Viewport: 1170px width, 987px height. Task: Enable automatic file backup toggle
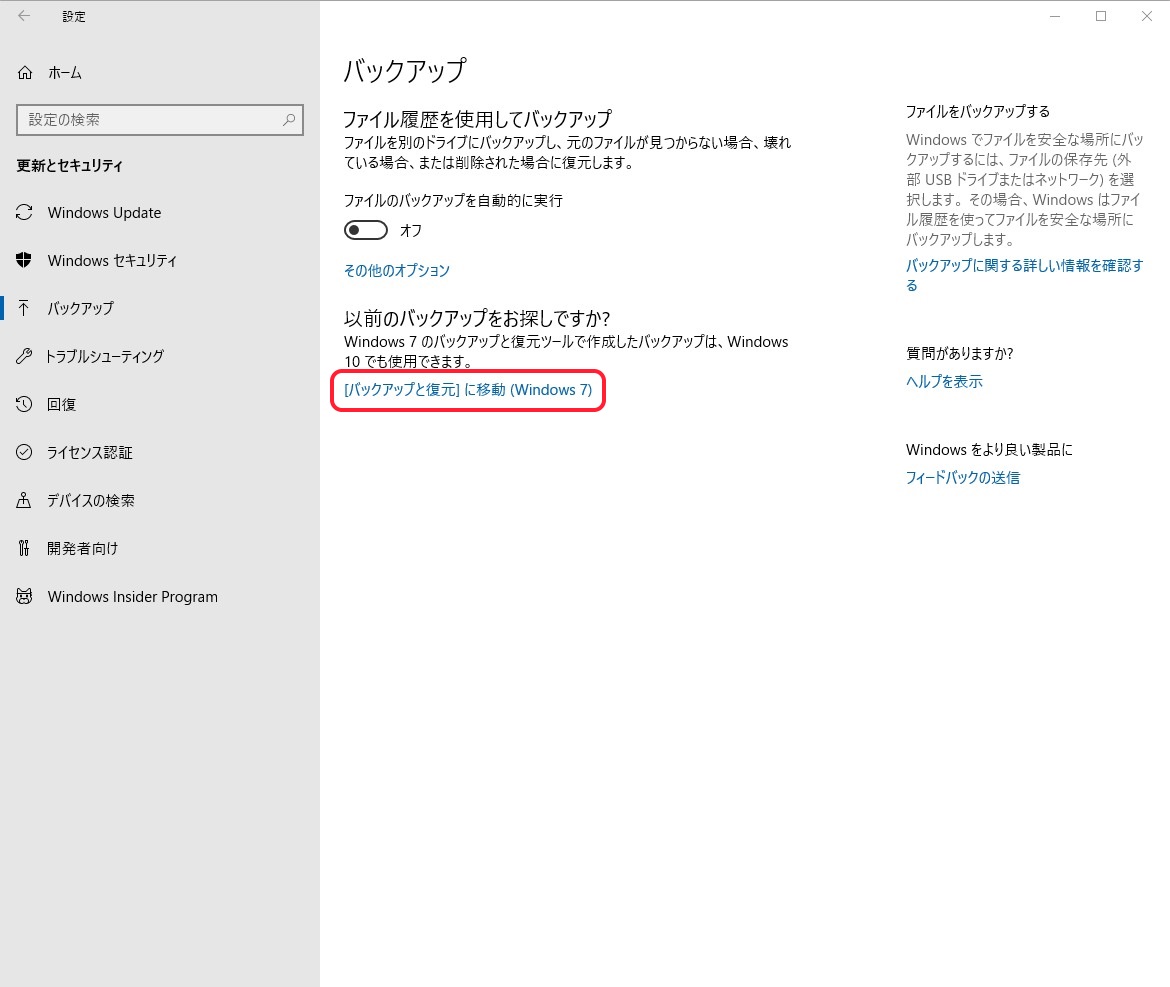pyautogui.click(x=365, y=231)
